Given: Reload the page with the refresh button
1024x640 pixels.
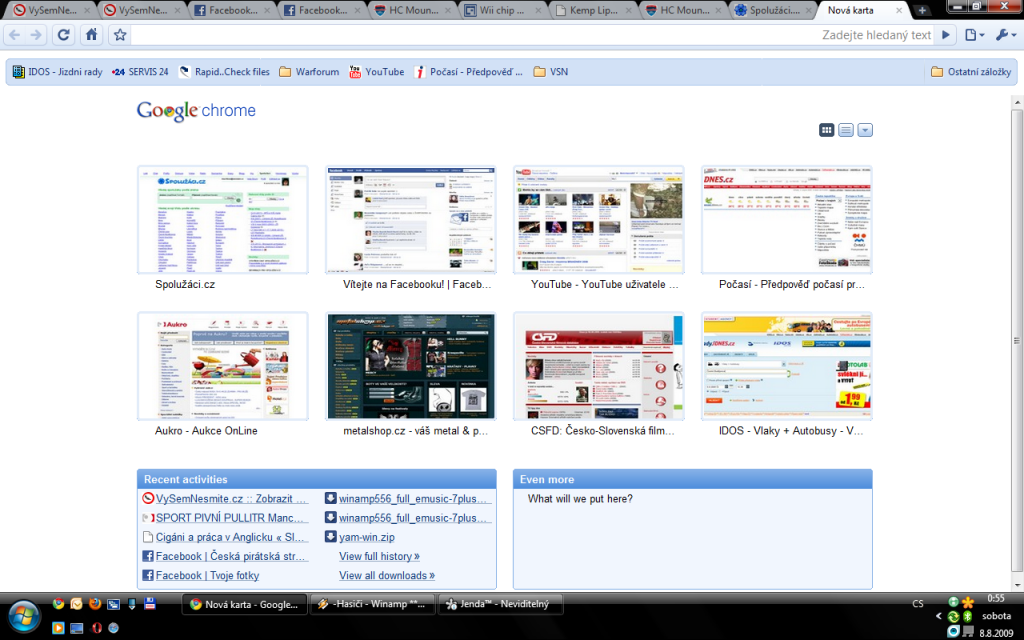Looking at the screenshot, I should [x=63, y=35].
